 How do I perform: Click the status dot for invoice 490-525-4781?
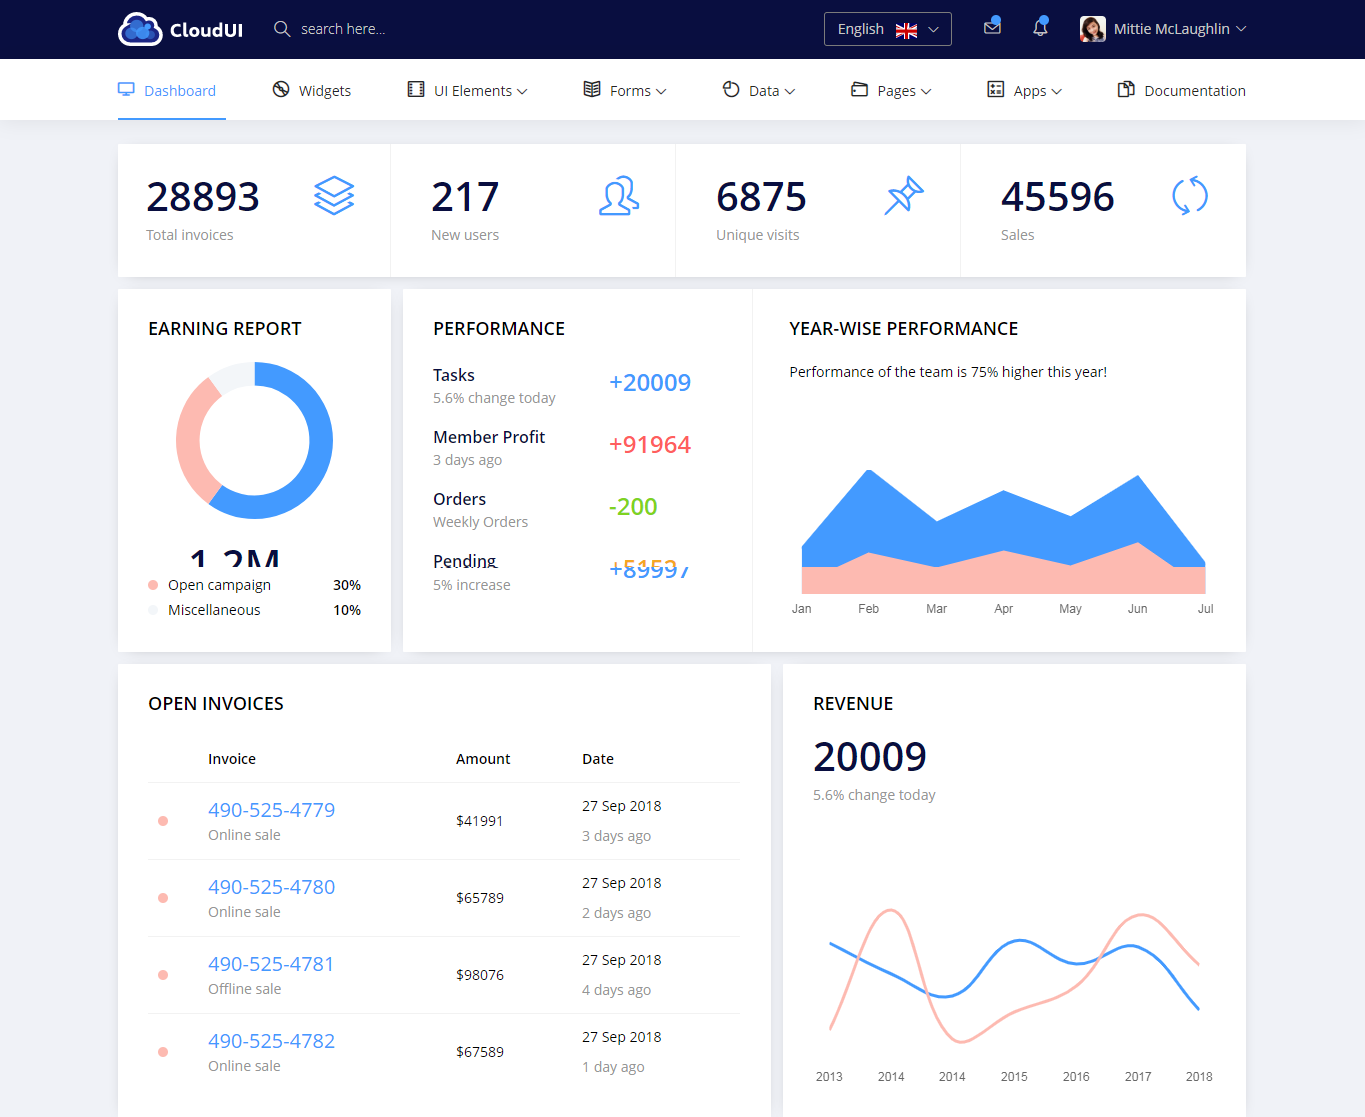[x=163, y=975]
